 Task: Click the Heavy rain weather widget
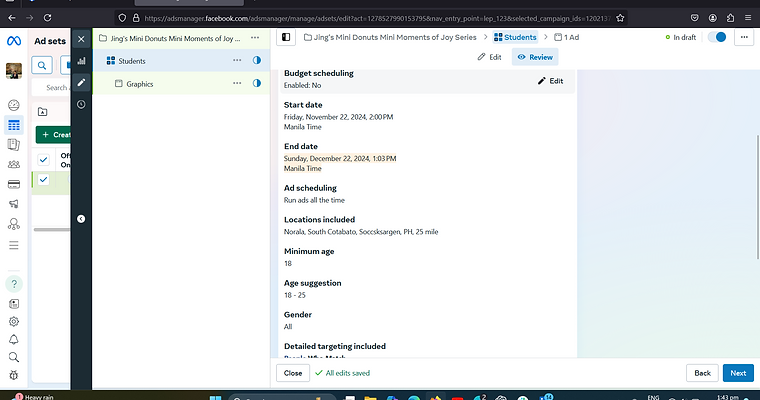[33, 396]
